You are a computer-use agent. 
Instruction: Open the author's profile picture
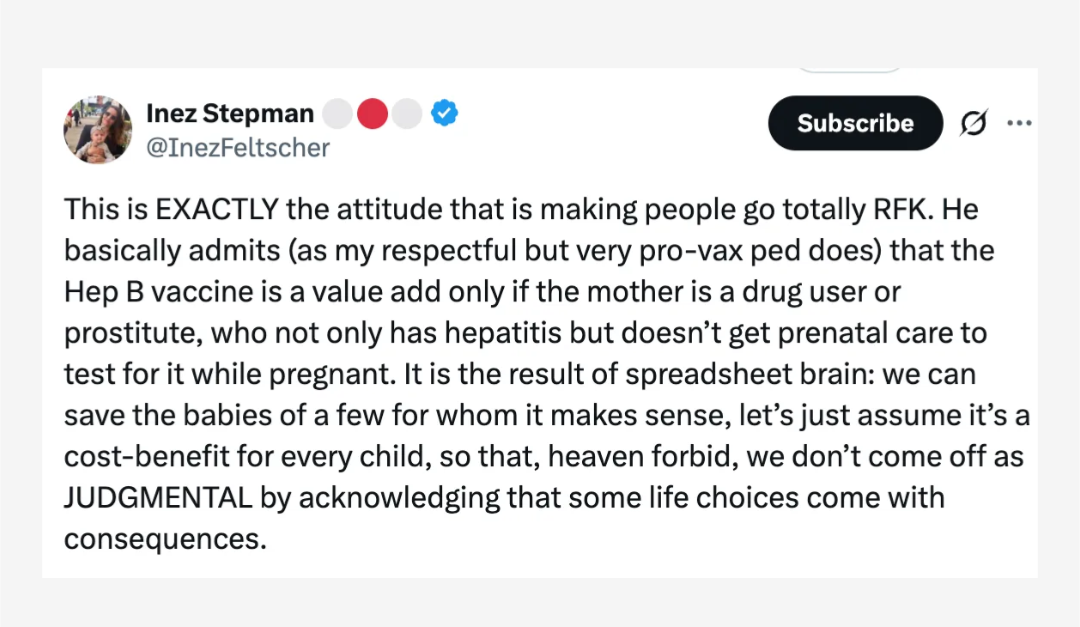click(97, 130)
